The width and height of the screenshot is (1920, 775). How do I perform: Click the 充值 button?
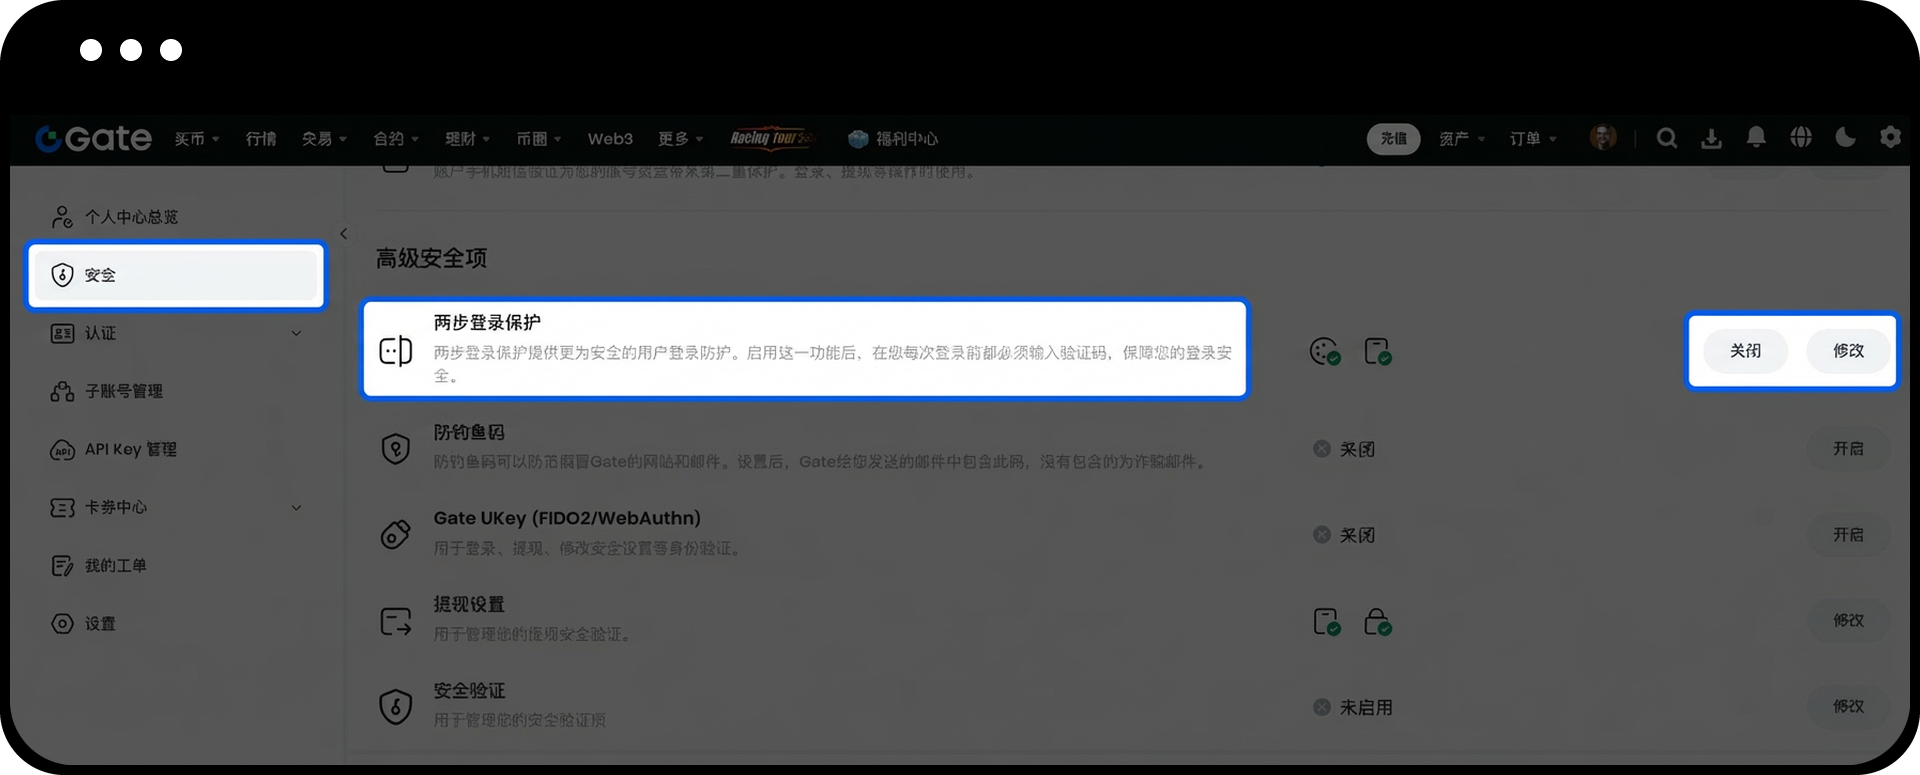[1393, 139]
